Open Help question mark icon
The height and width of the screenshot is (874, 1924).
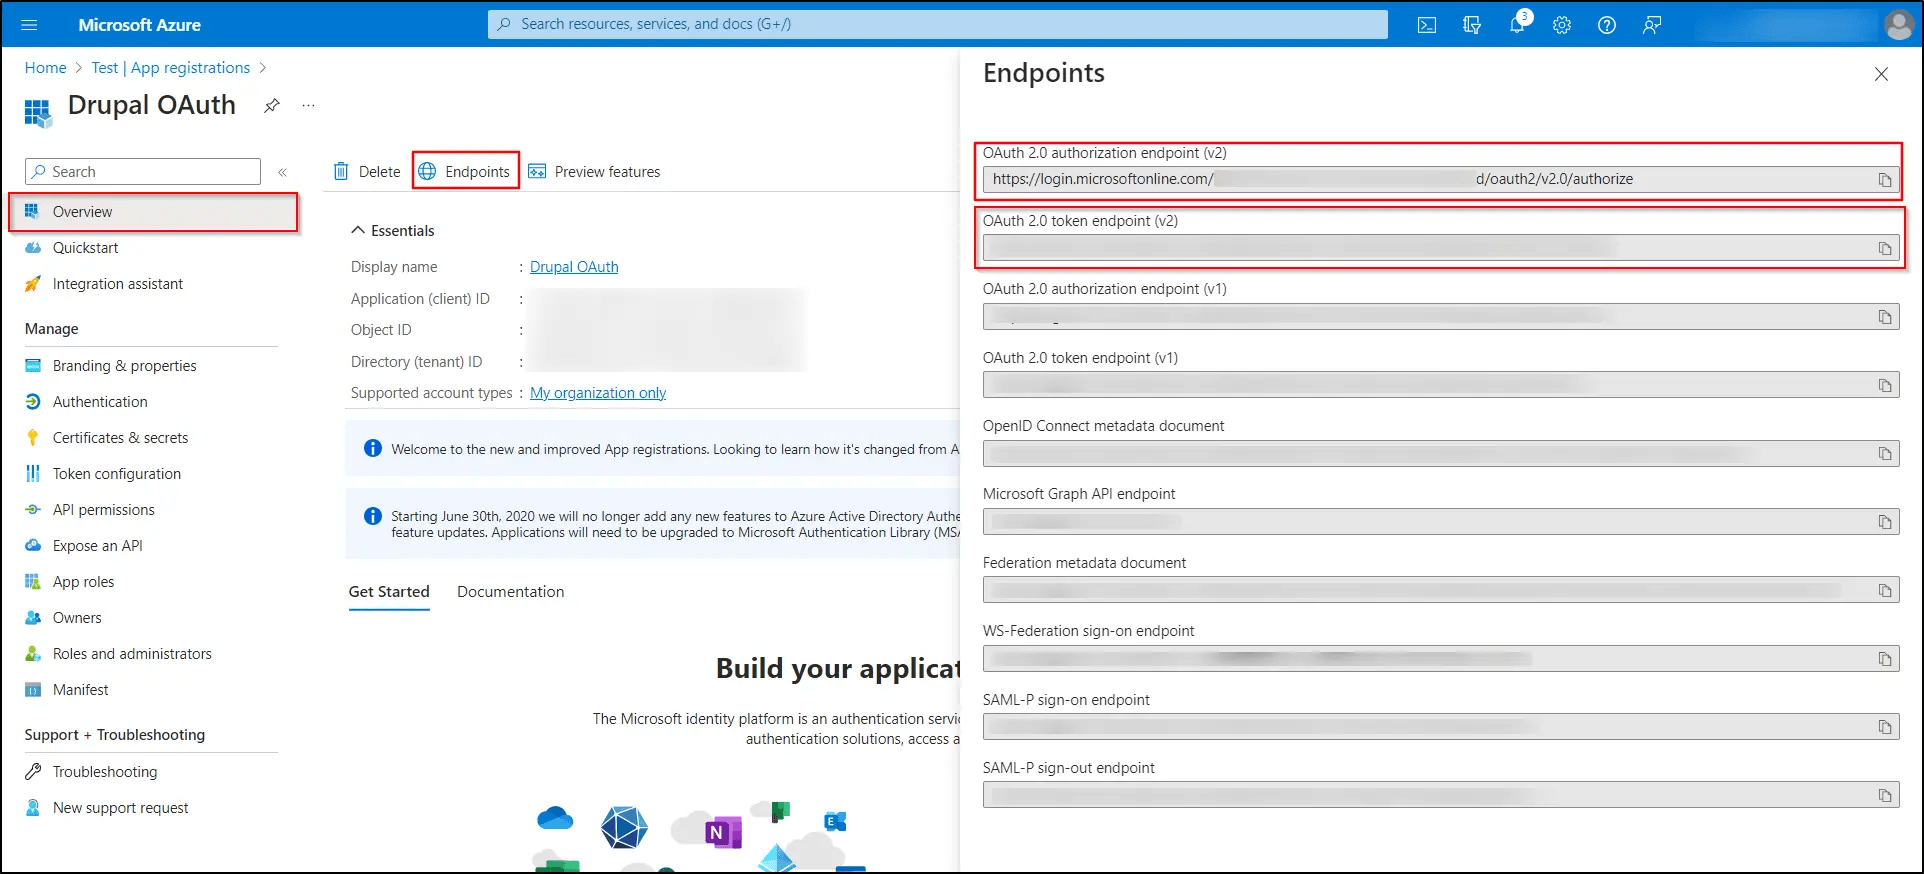(x=1607, y=25)
